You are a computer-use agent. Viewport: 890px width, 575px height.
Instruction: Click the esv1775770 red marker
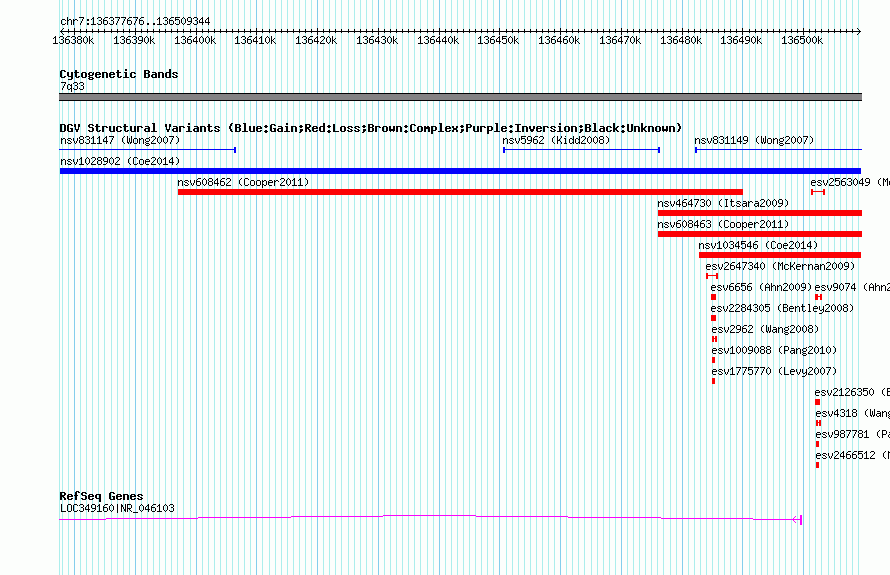coord(713,381)
